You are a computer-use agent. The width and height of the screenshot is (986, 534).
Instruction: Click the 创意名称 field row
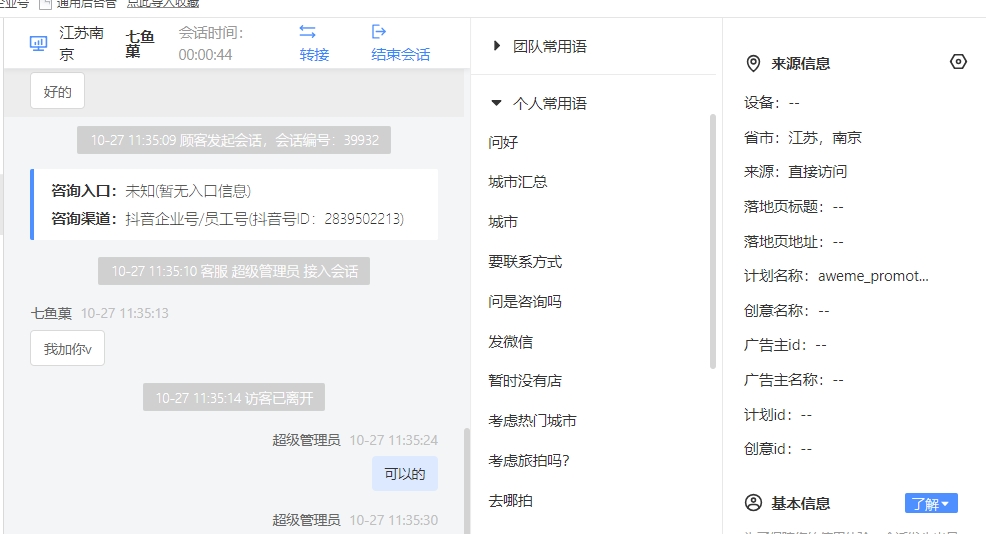tap(787, 311)
